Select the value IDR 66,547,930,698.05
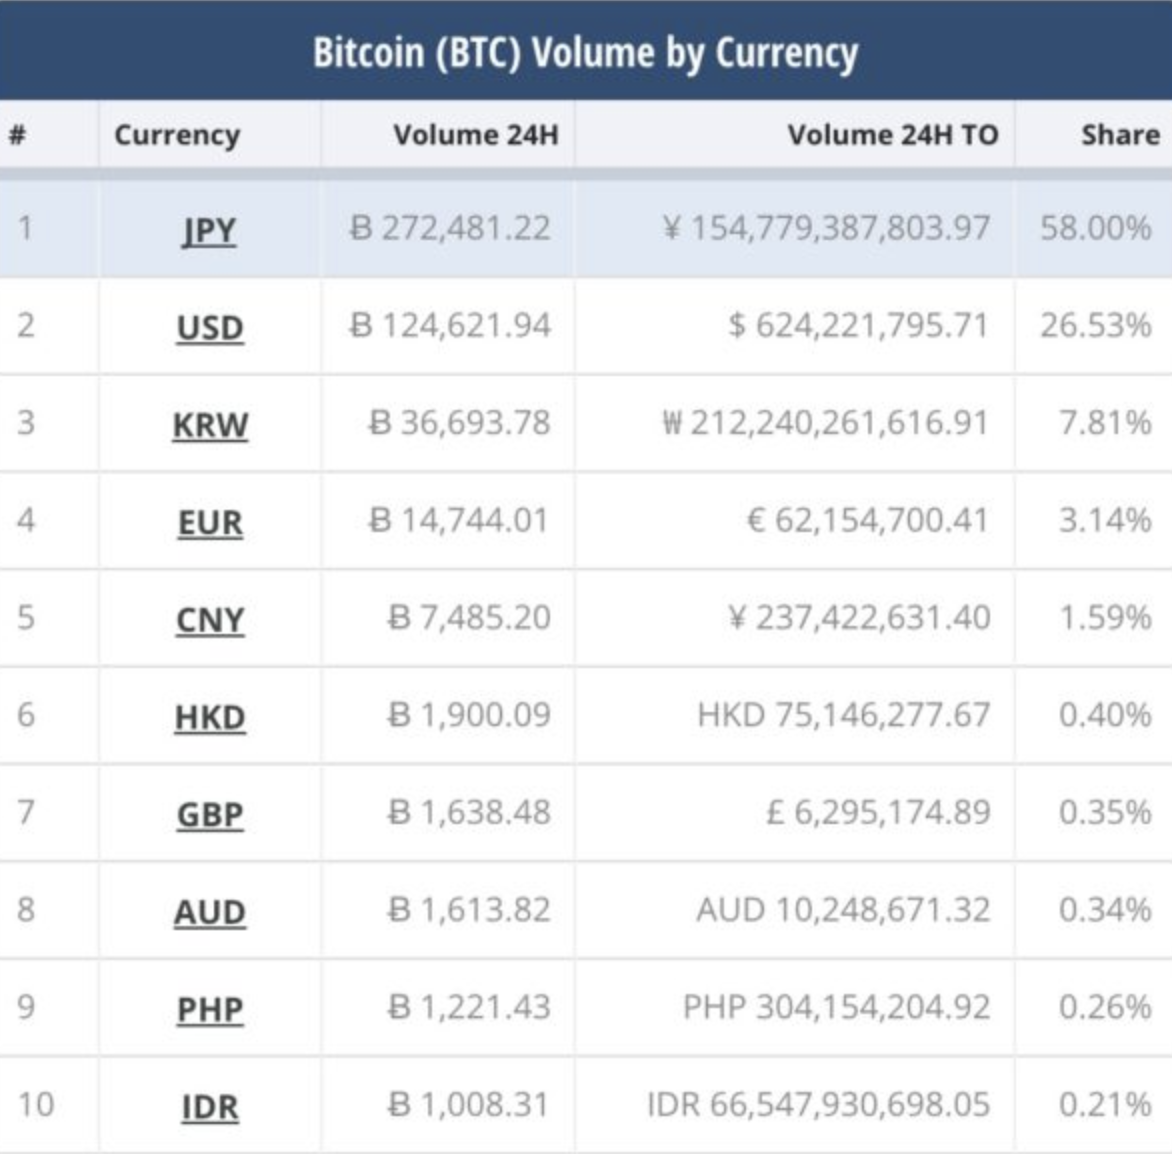 (x=819, y=1104)
